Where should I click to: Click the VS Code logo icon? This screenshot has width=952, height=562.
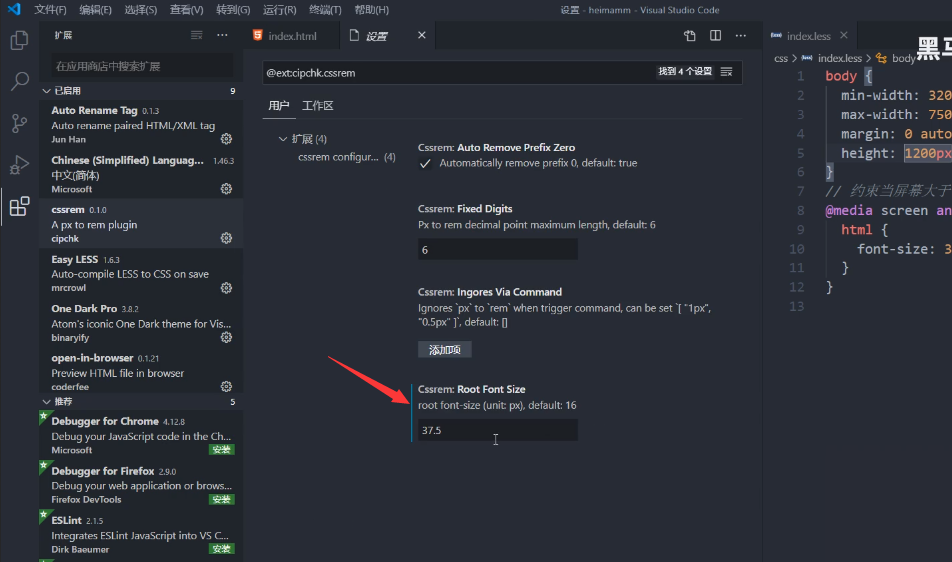[x=14, y=10]
